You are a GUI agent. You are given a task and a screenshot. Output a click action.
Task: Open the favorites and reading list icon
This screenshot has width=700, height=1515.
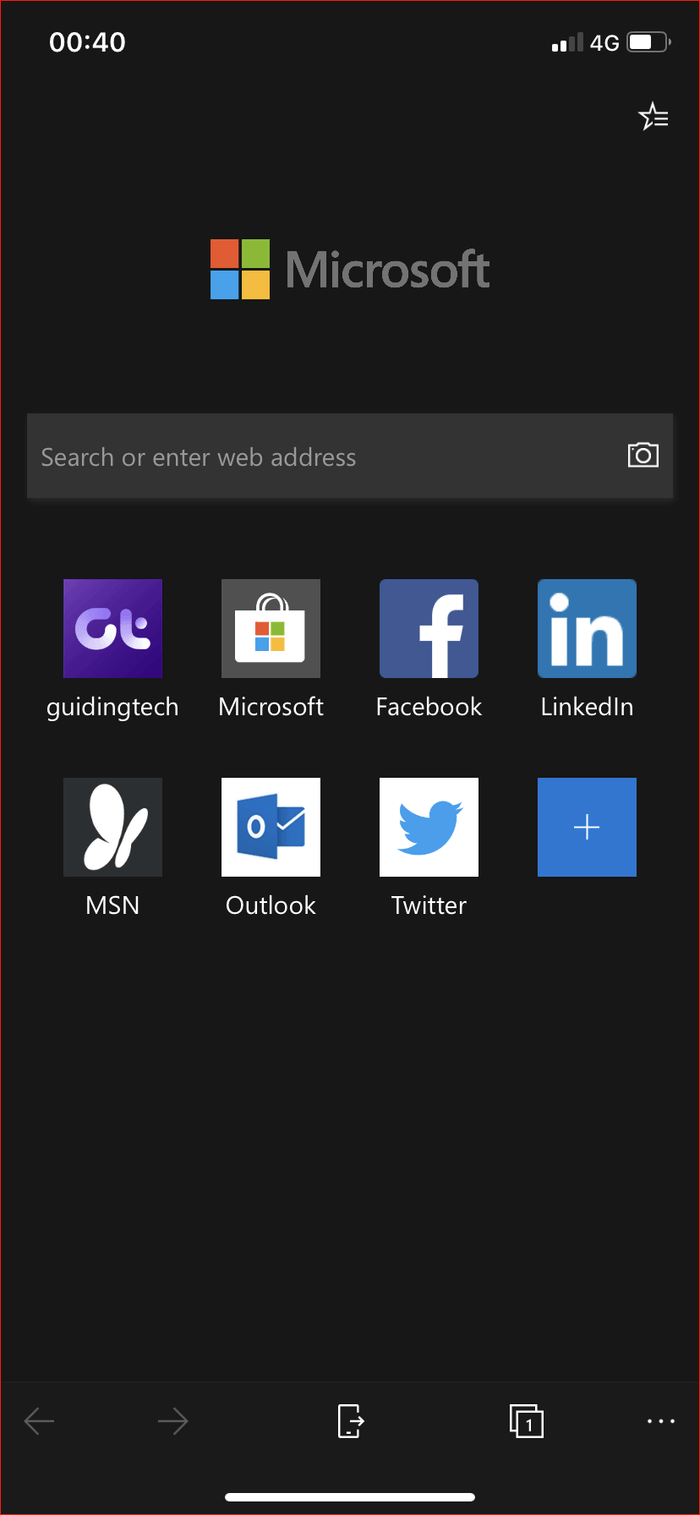pos(653,117)
